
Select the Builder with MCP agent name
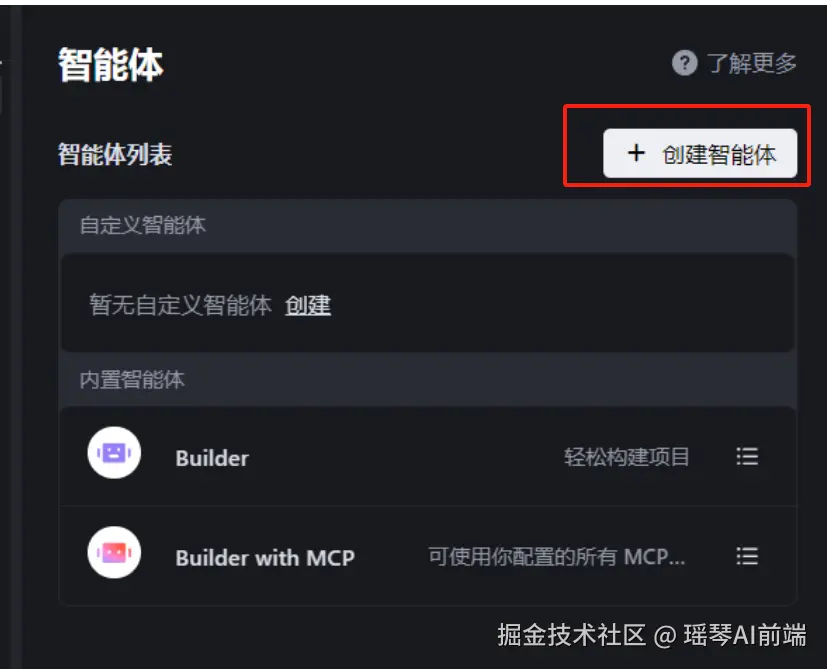[x=265, y=558]
